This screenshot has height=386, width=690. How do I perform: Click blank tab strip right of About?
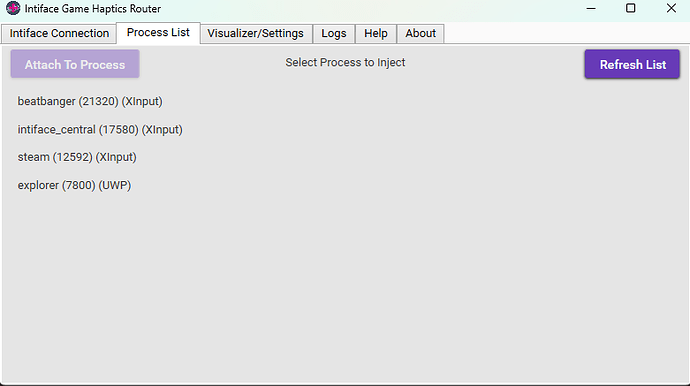[565, 33]
